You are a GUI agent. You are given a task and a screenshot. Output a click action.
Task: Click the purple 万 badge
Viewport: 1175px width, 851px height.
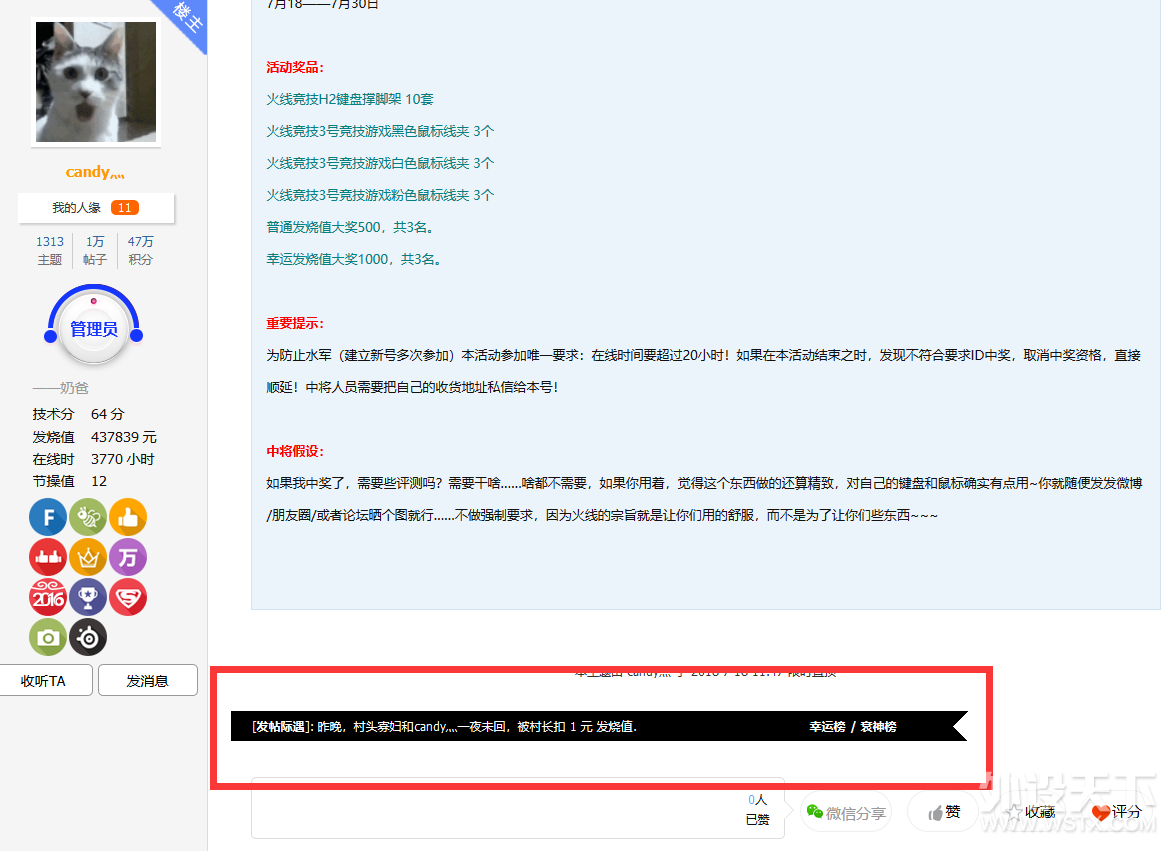[128, 557]
